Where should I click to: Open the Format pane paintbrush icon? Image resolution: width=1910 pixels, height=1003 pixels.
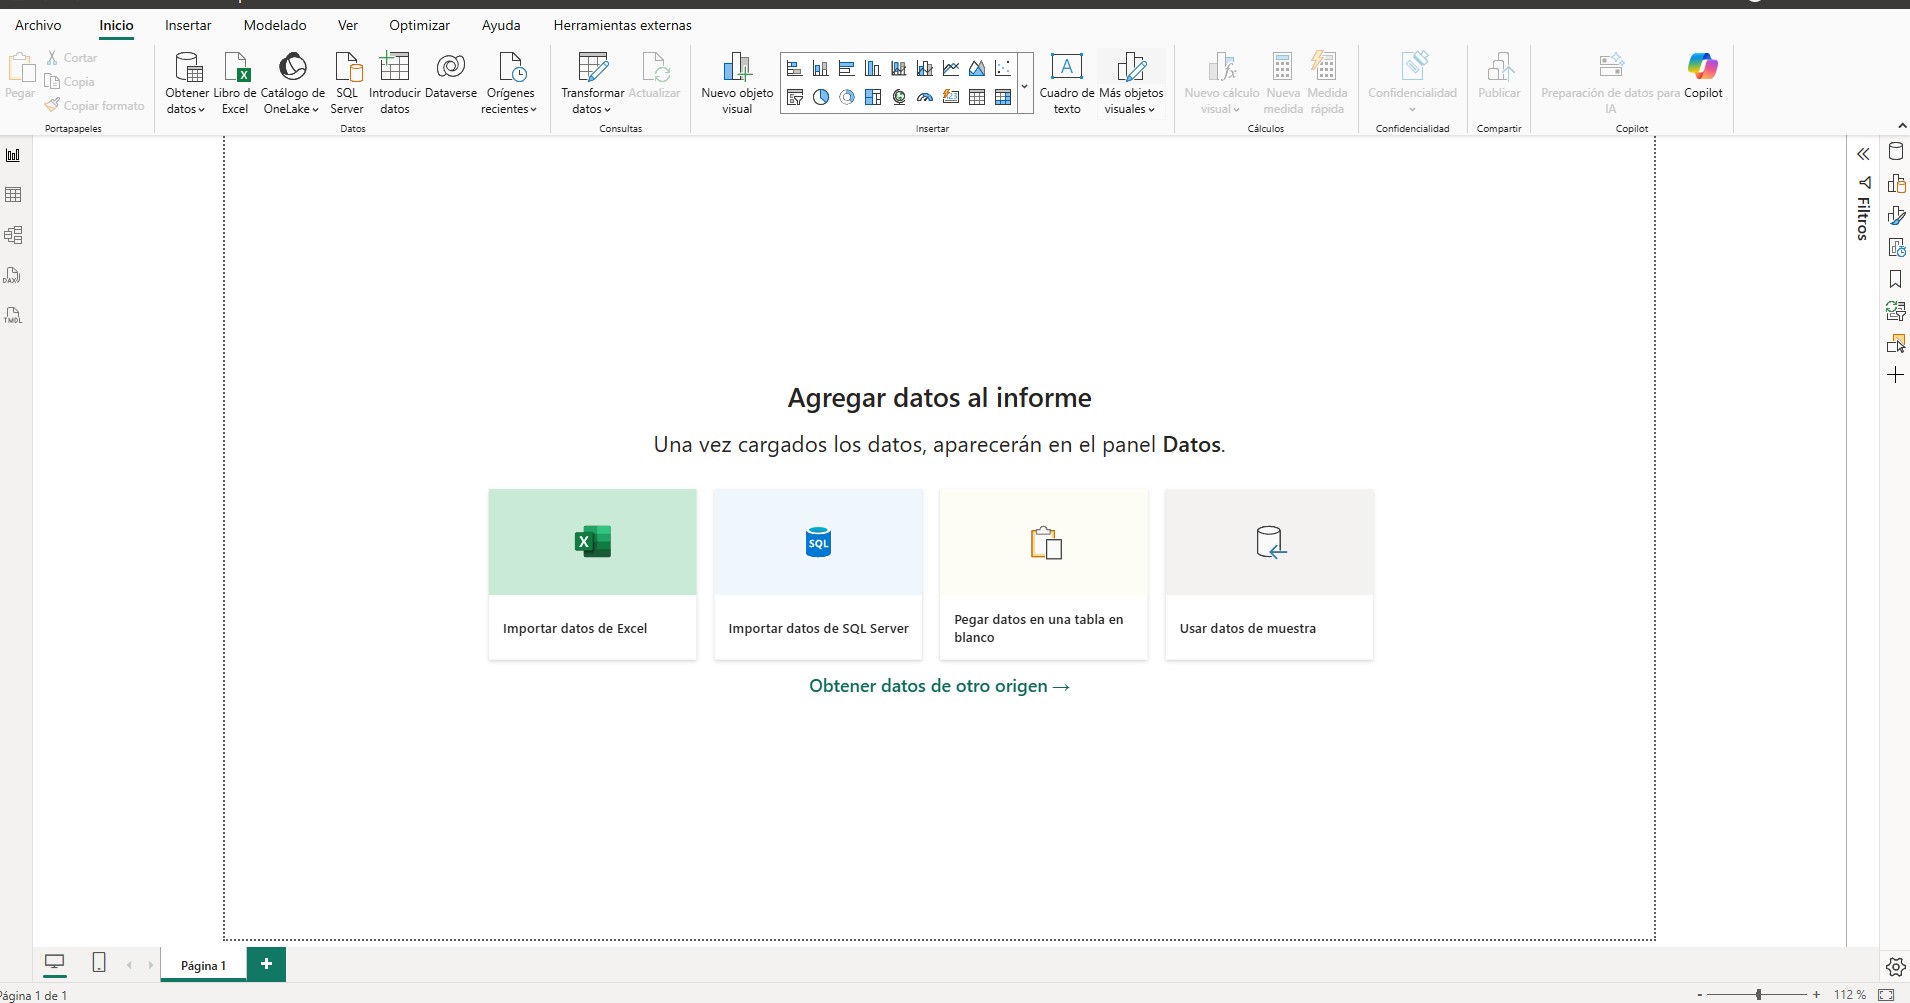(1896, 216)
